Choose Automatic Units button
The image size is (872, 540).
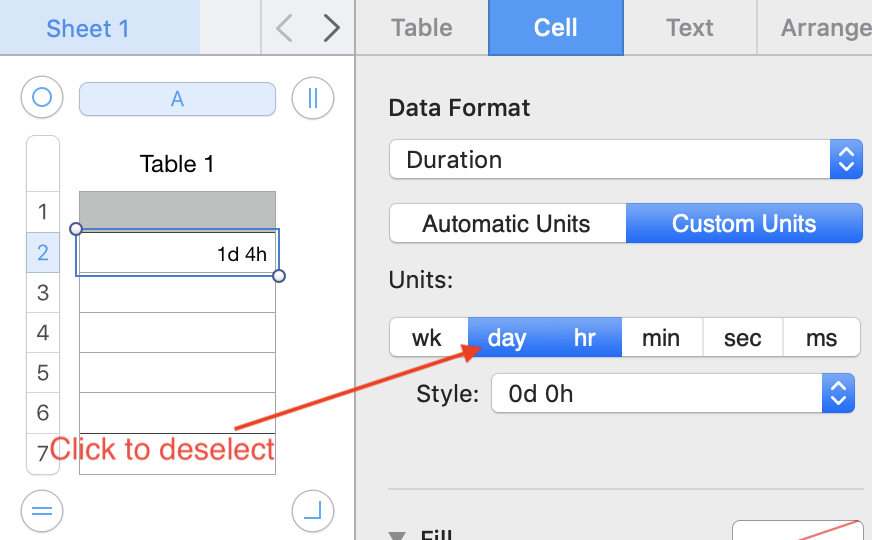(507, 224)
